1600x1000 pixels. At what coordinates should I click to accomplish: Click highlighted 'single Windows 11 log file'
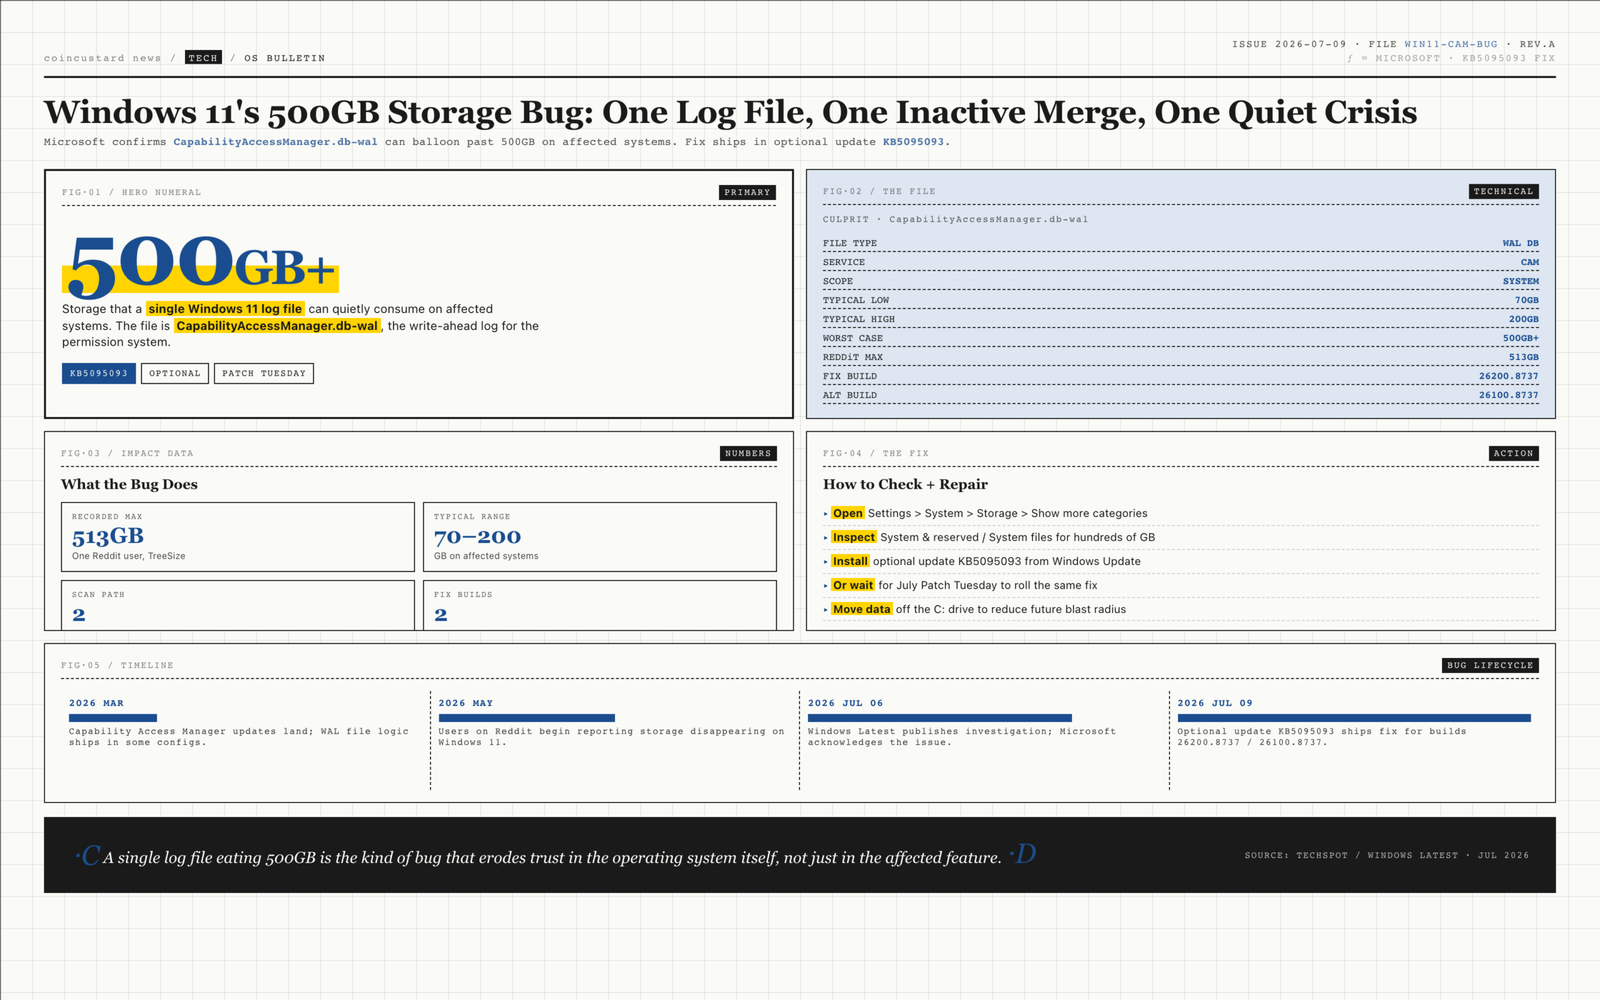[x=225, y=309]
